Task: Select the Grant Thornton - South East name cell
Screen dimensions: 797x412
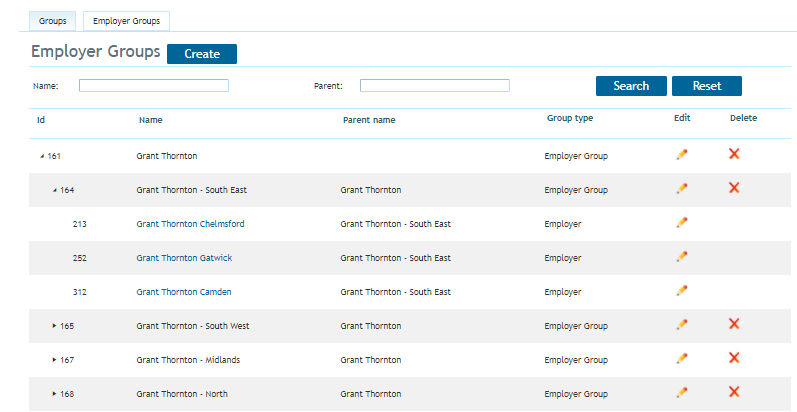Action: click(x=192, y=190)
